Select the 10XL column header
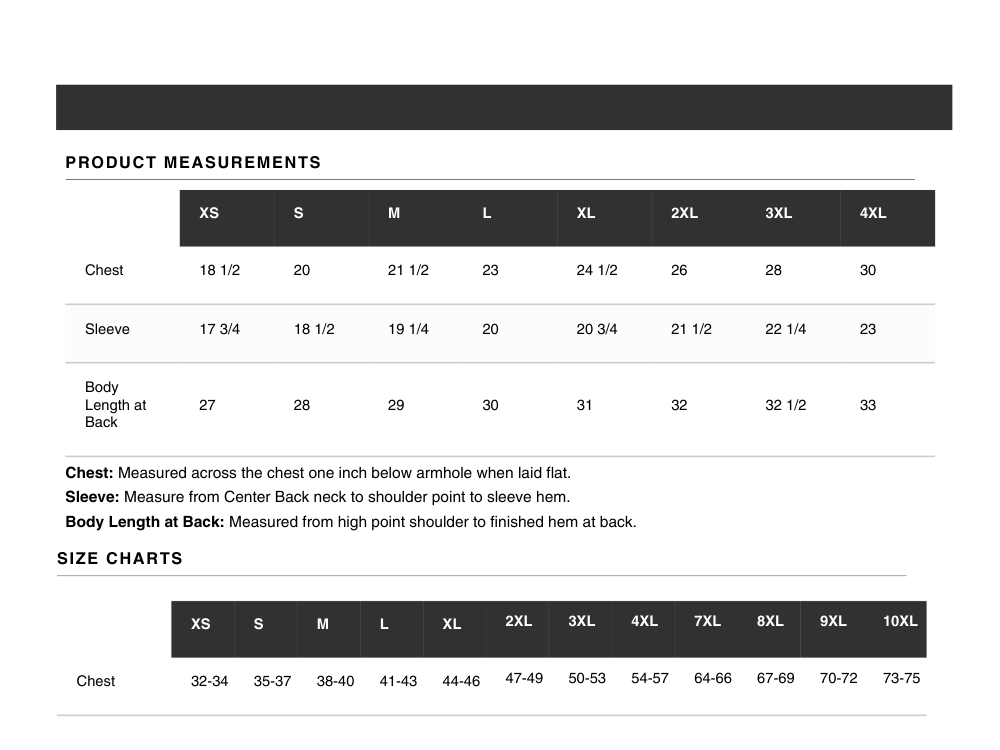This screenshot has width=1000, height=750. 900,621
